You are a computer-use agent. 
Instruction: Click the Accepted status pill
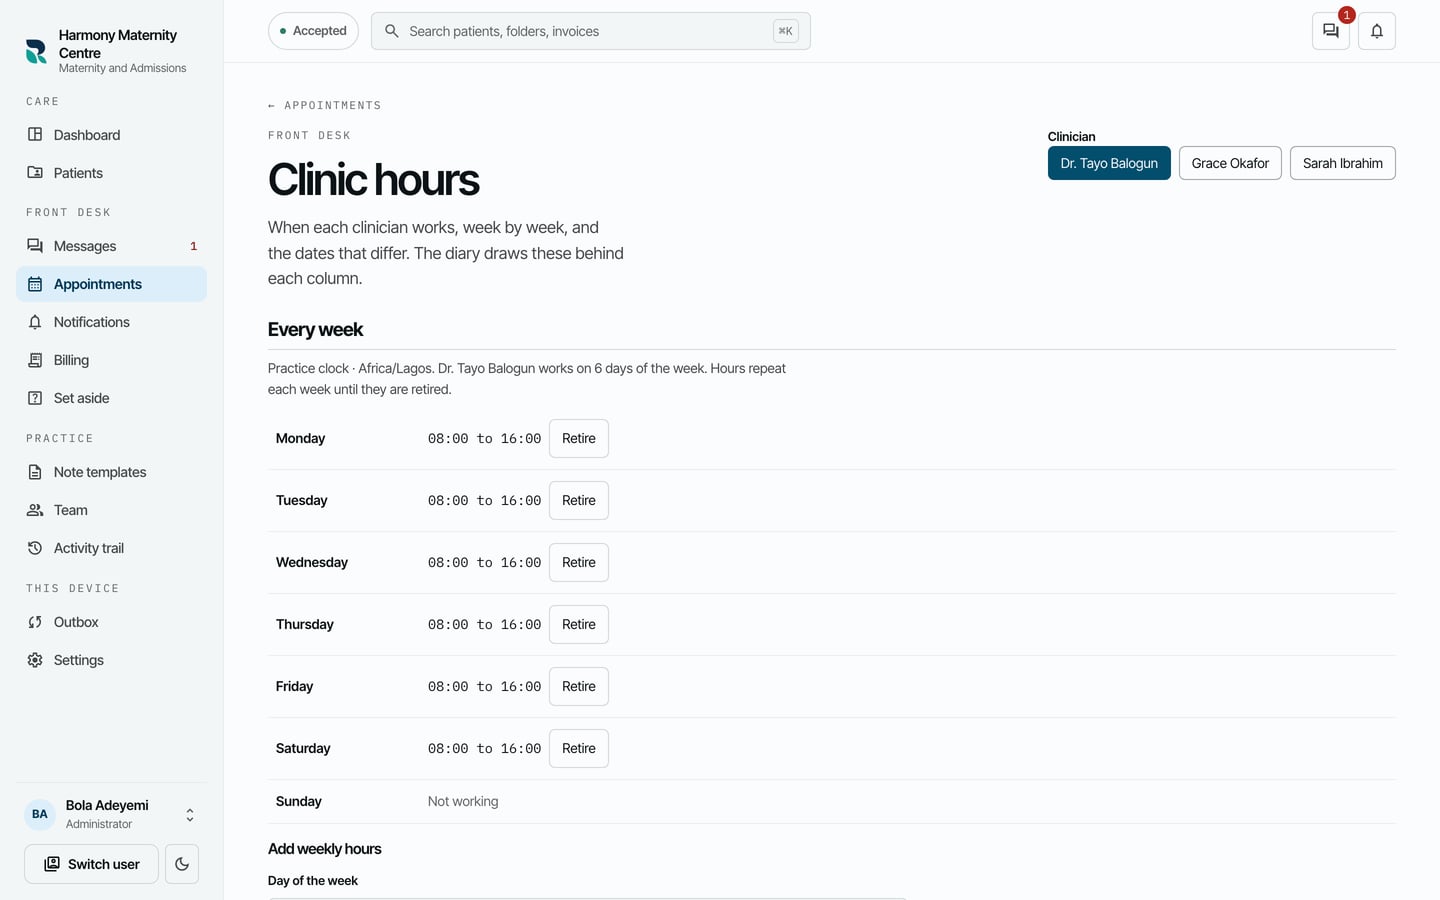(x=313, y=31)
